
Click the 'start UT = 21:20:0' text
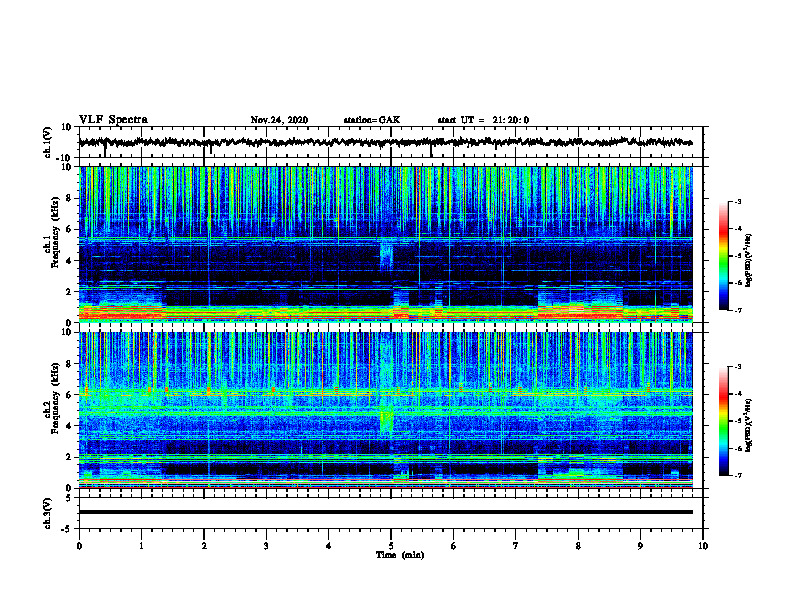pyautogui.click(x=483, y=120)
